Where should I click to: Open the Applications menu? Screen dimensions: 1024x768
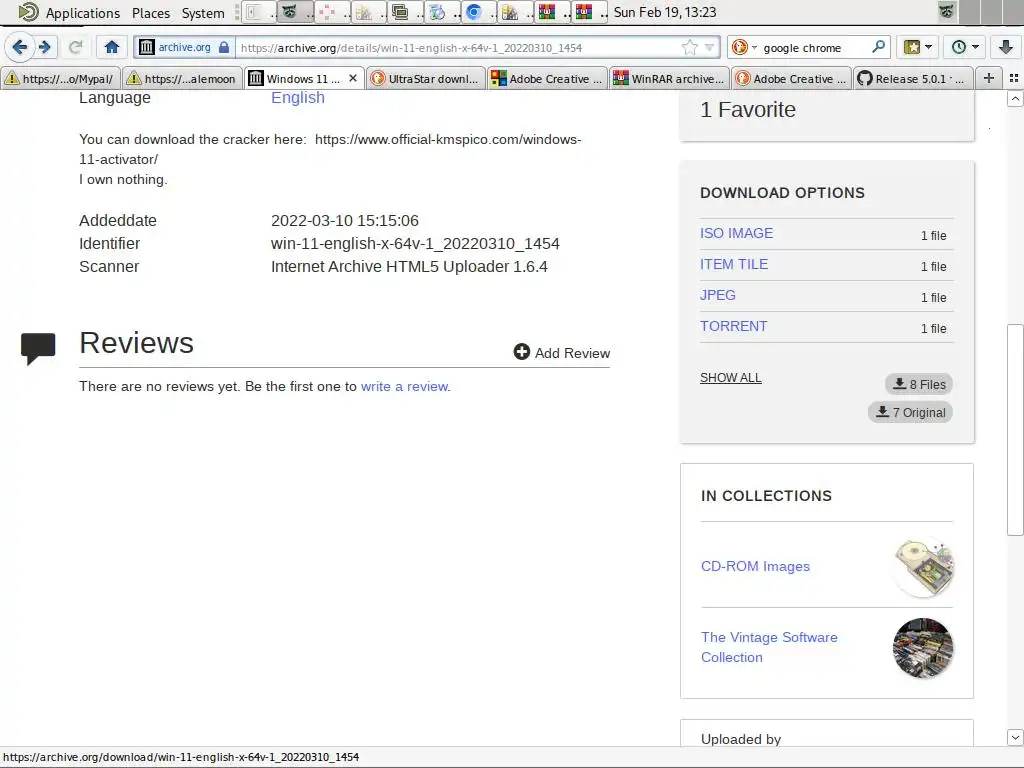coord(82,12)
